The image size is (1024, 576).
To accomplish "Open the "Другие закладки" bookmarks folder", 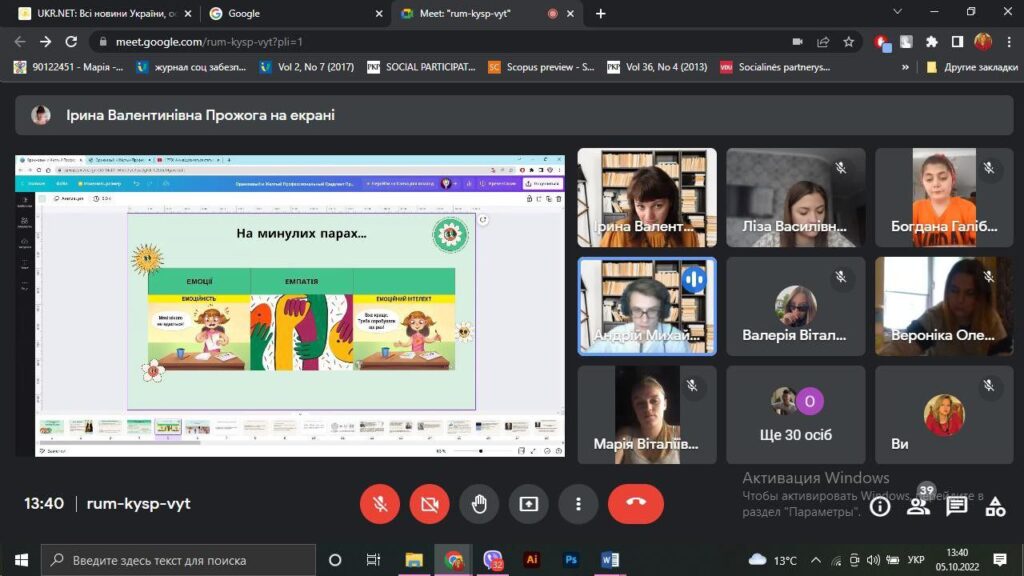I will click(x=966, y=67).
